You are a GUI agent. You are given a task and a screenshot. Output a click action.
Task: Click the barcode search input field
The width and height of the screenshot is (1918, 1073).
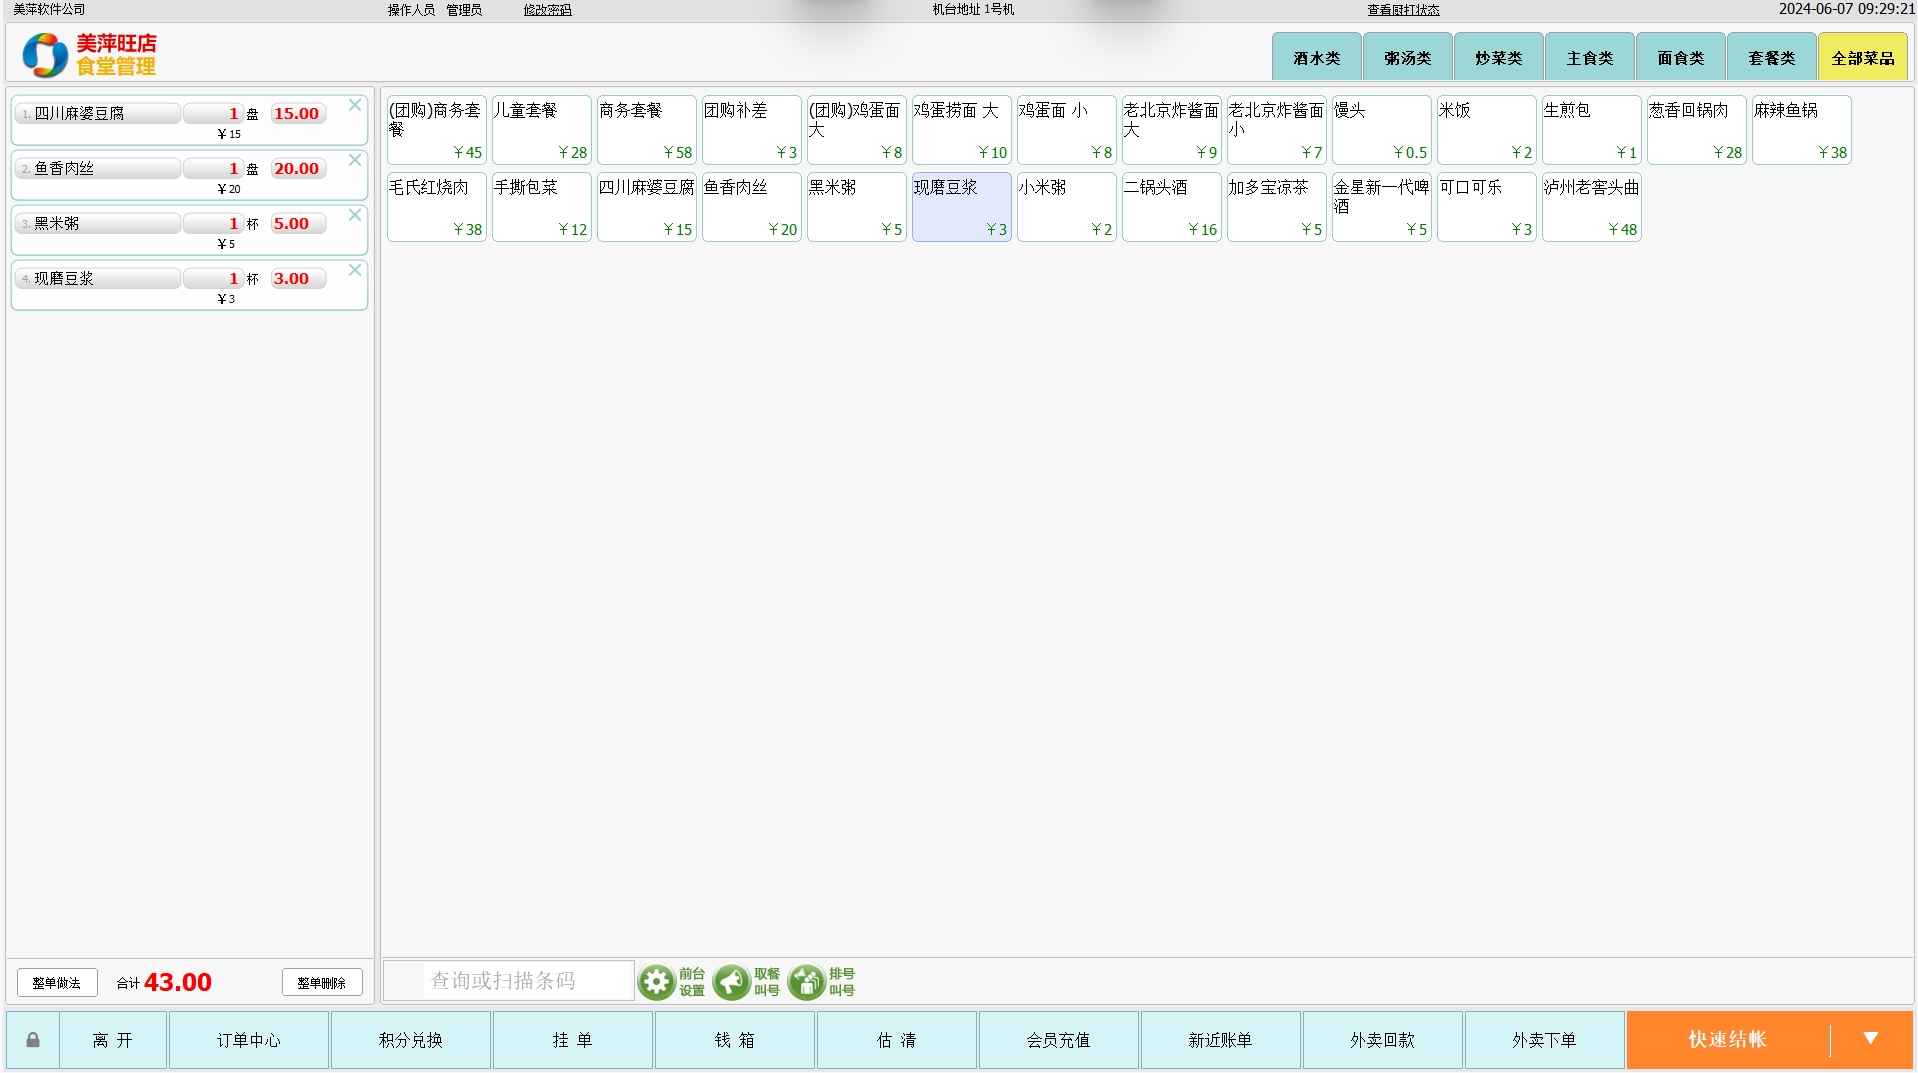coord(525,981)
